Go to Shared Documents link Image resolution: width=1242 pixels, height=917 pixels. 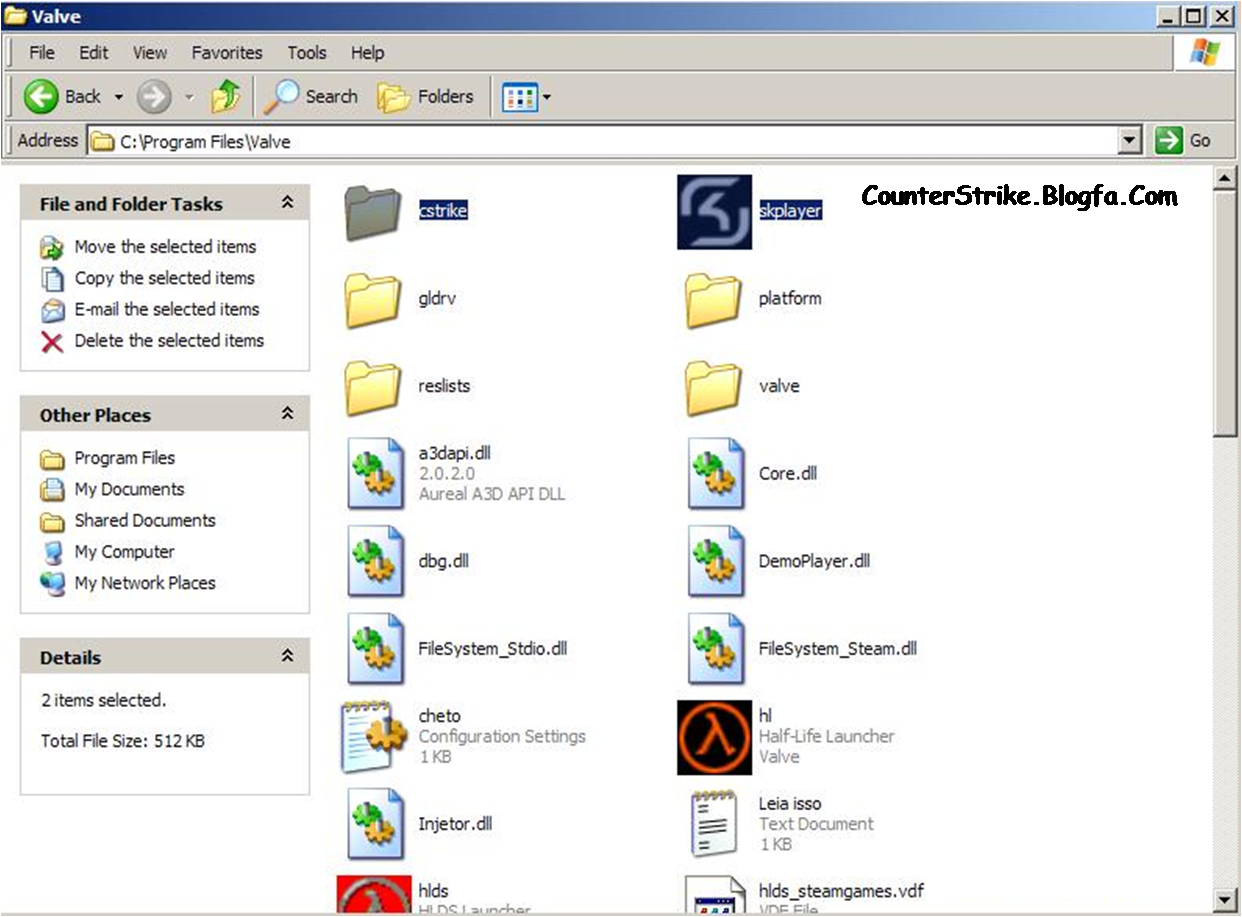click(x=145, y=520)
